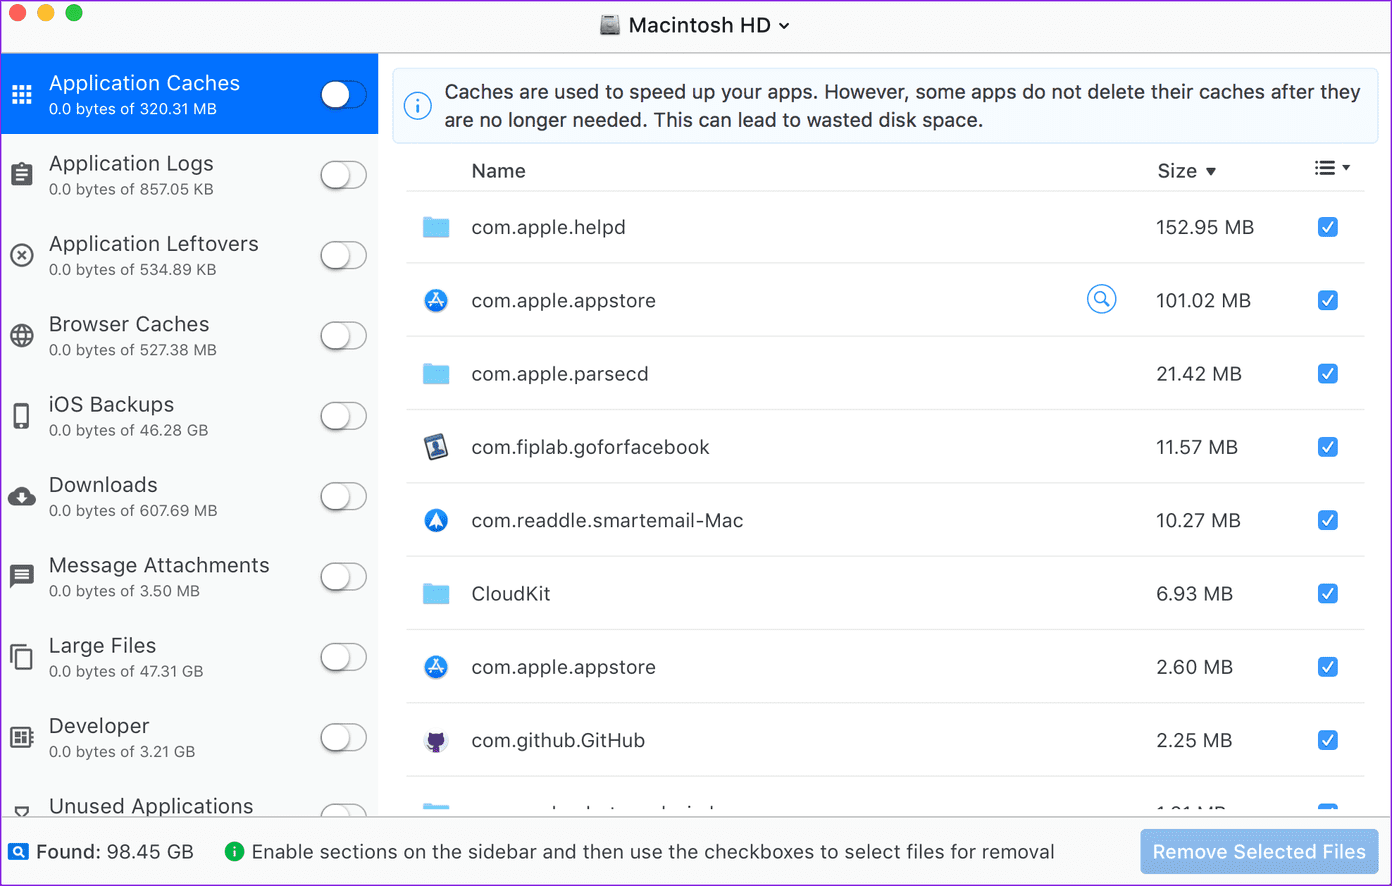Click the App Store icon in the 101.02 MB row
The image size is (1392, 886).
click(436, 300)
